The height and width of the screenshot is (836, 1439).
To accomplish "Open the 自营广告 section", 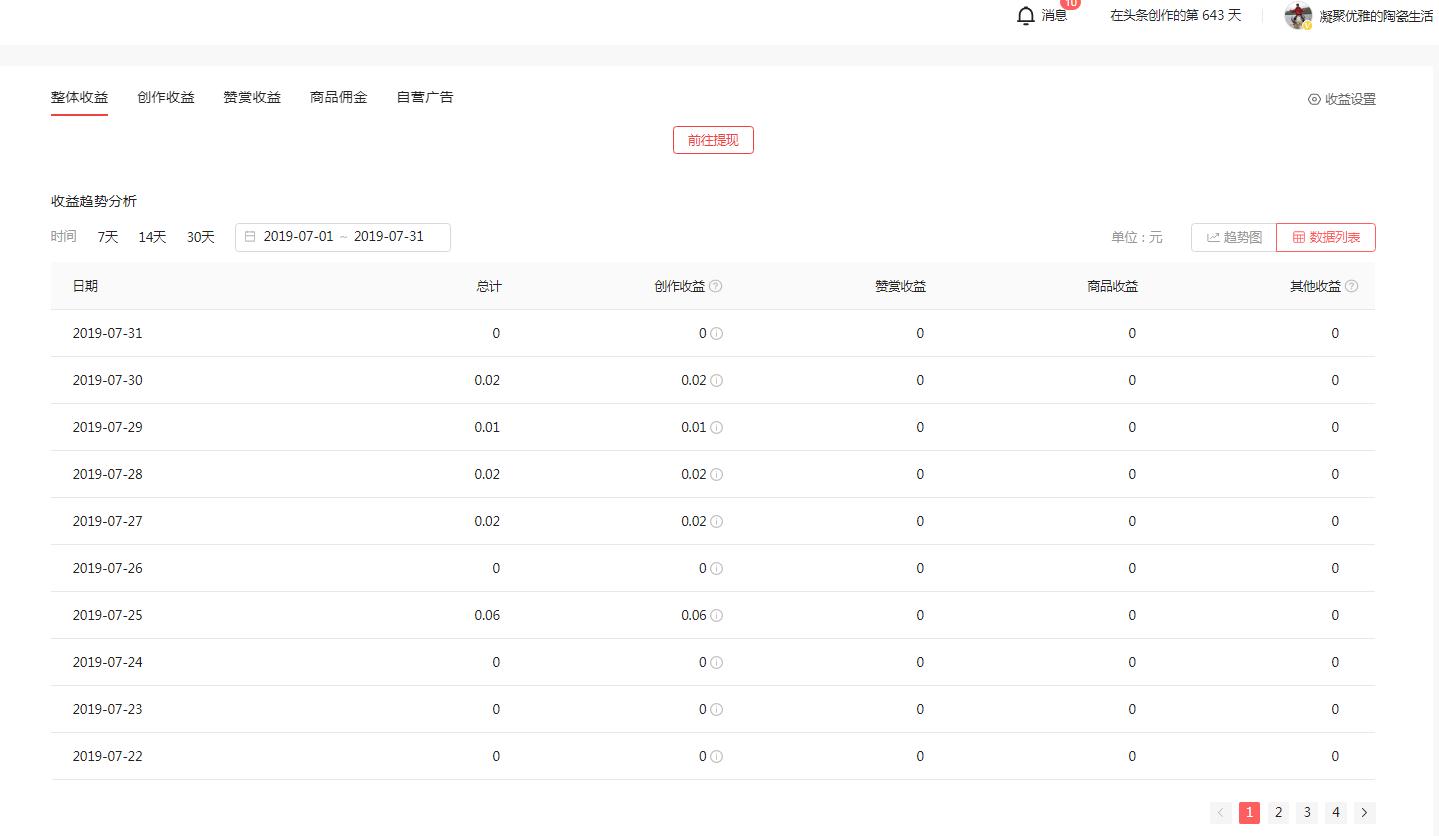I will point(423,97).
